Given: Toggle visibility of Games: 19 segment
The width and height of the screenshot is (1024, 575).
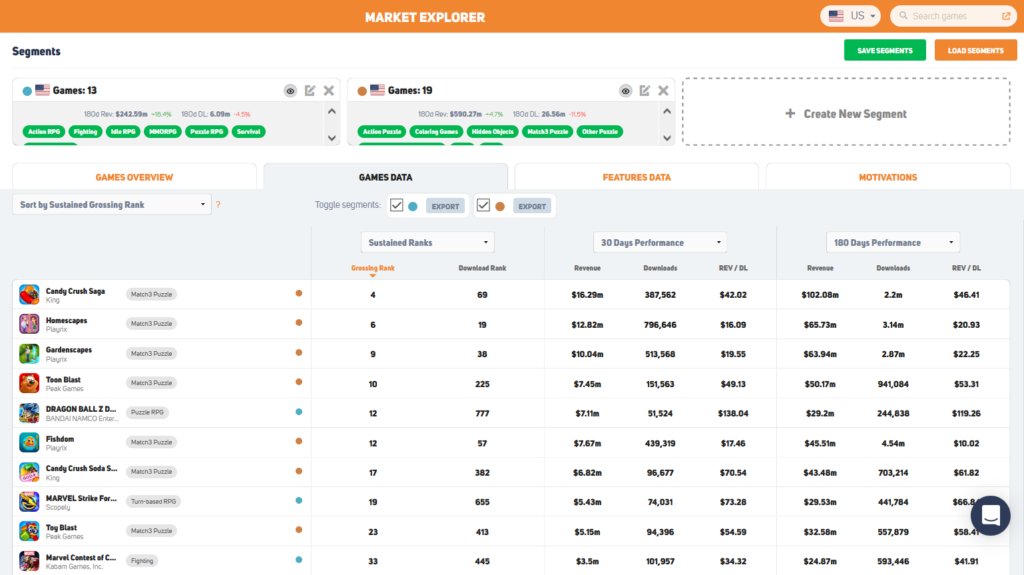Looking at the screenshot, I should [x=625, y=91].
